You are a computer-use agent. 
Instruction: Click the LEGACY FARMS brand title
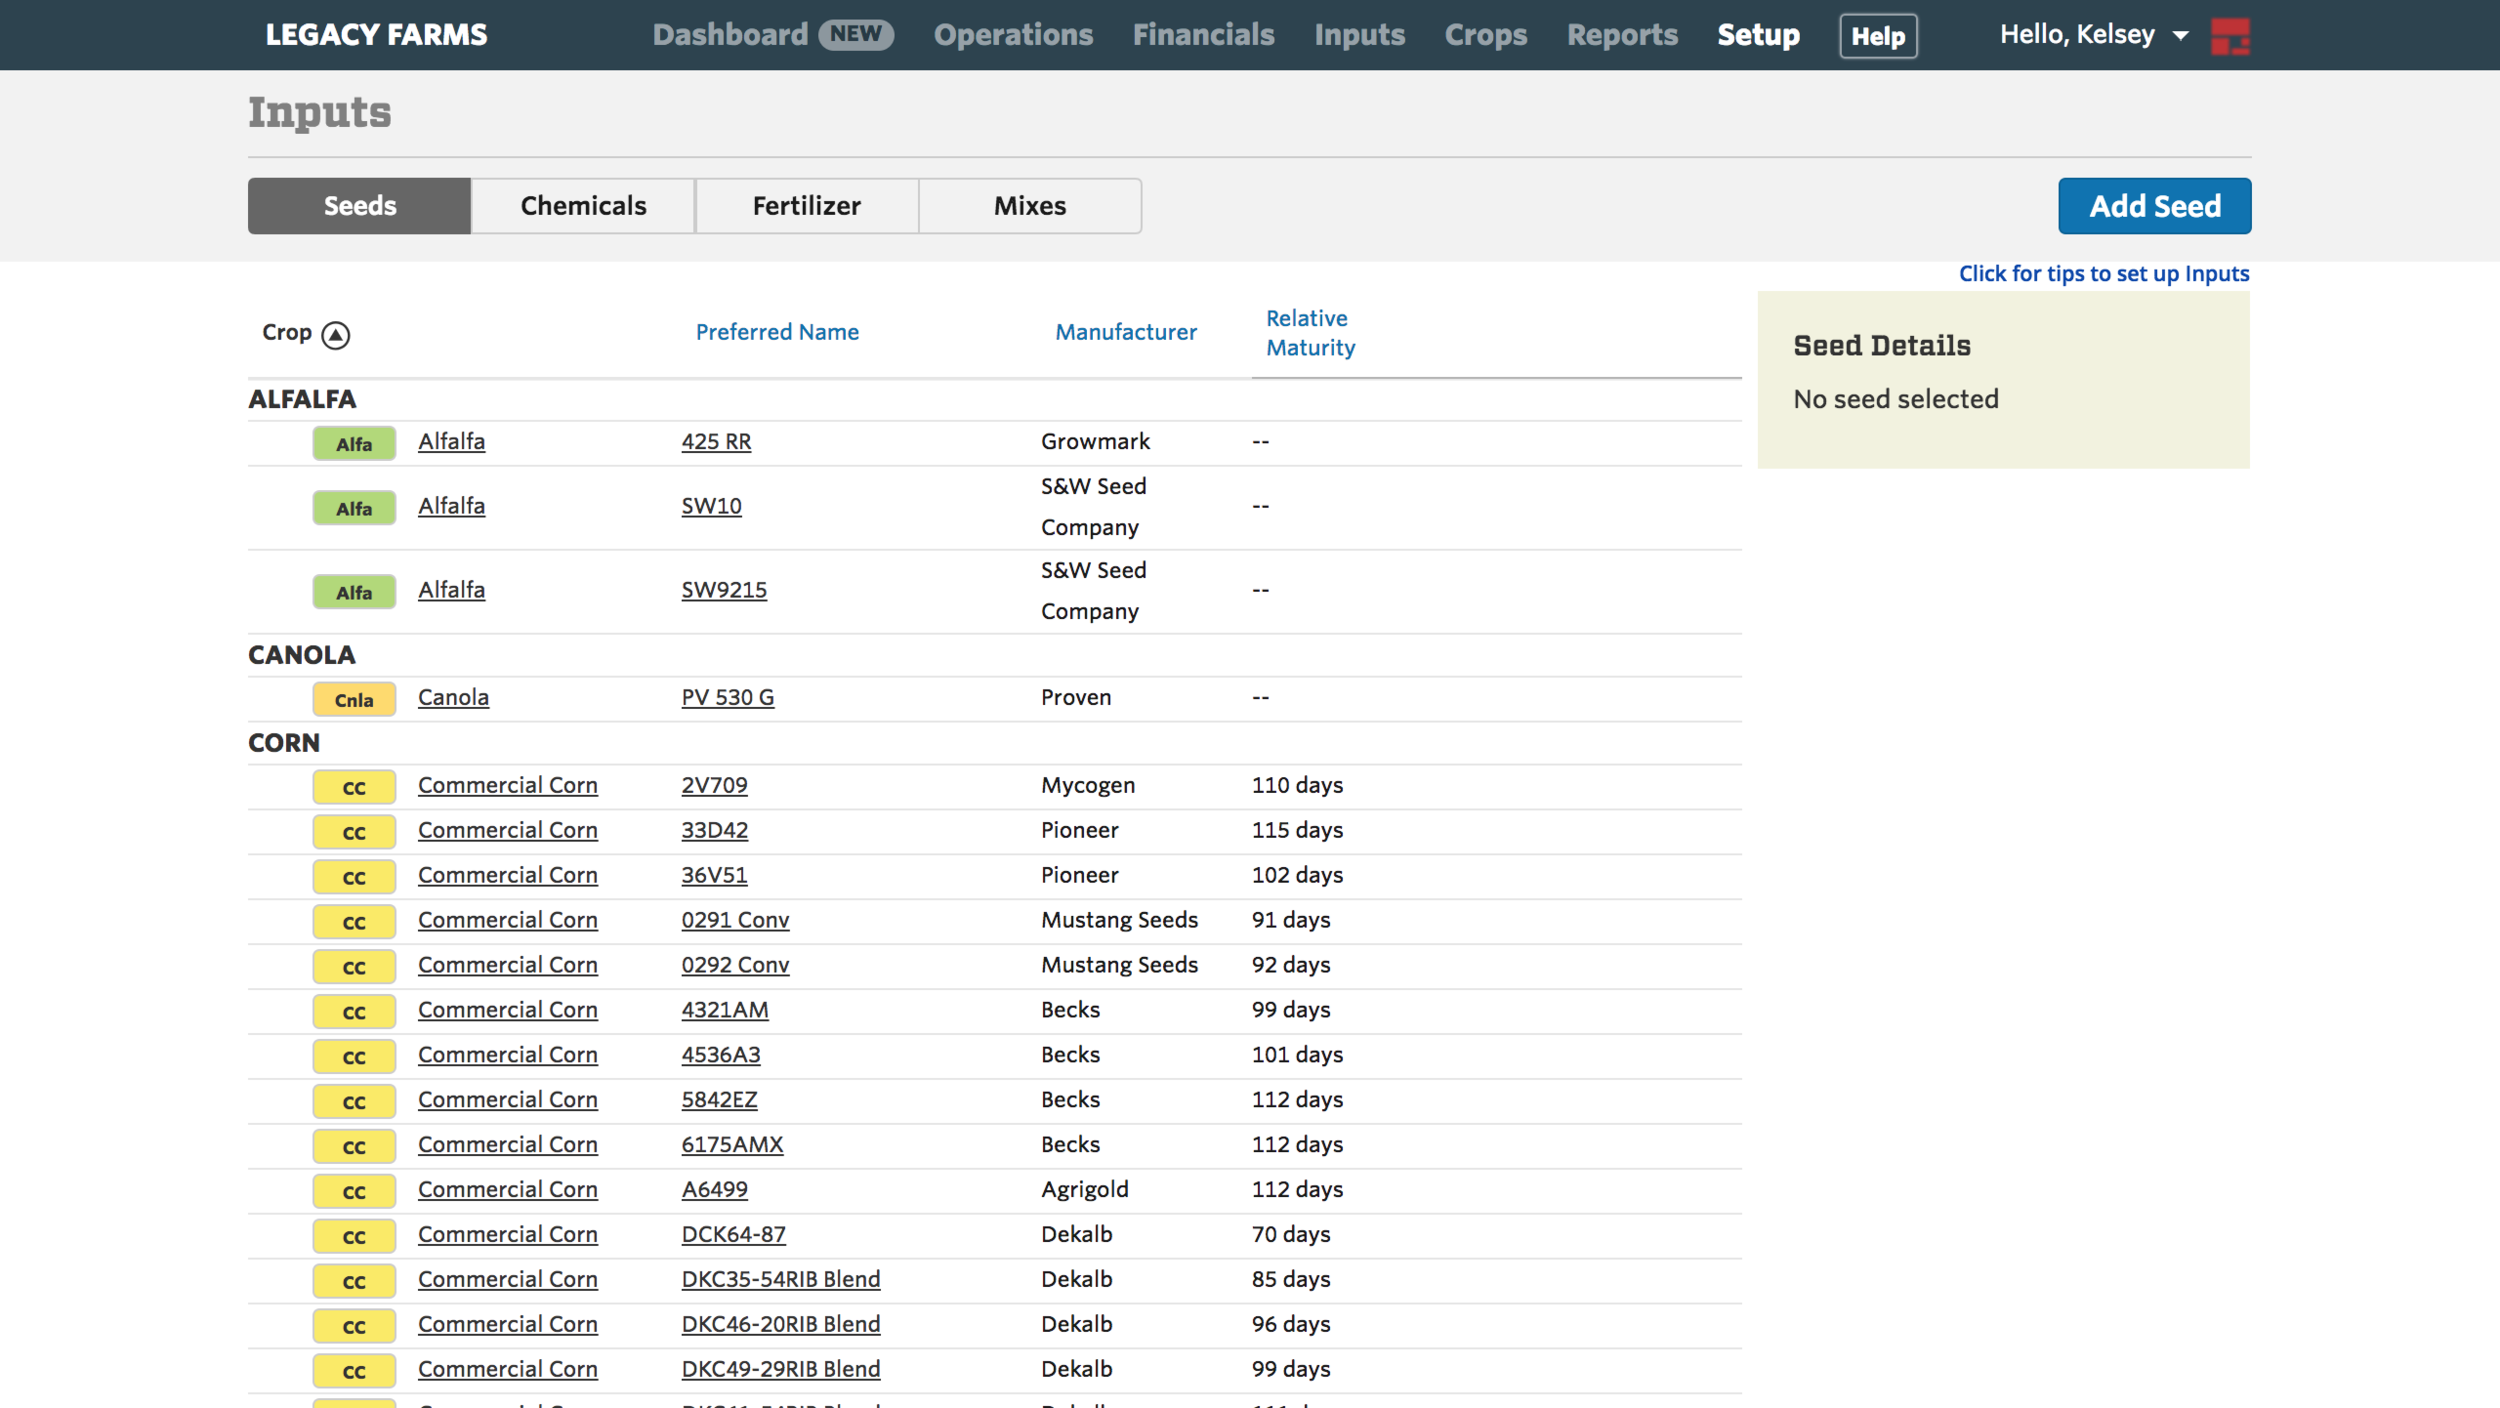(x=376, y=35)
